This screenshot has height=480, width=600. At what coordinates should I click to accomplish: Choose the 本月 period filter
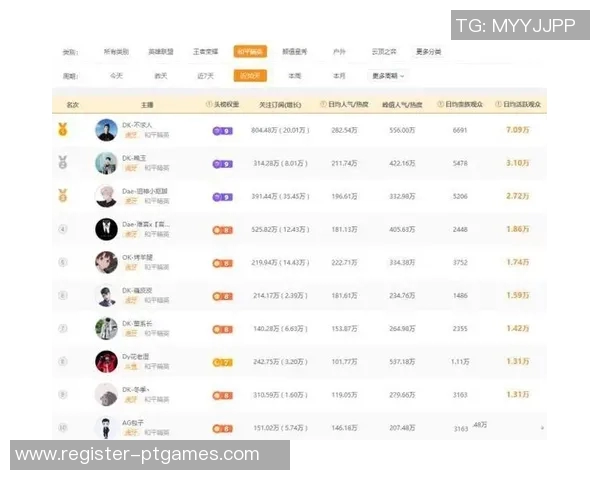click(x=339, y=76)
